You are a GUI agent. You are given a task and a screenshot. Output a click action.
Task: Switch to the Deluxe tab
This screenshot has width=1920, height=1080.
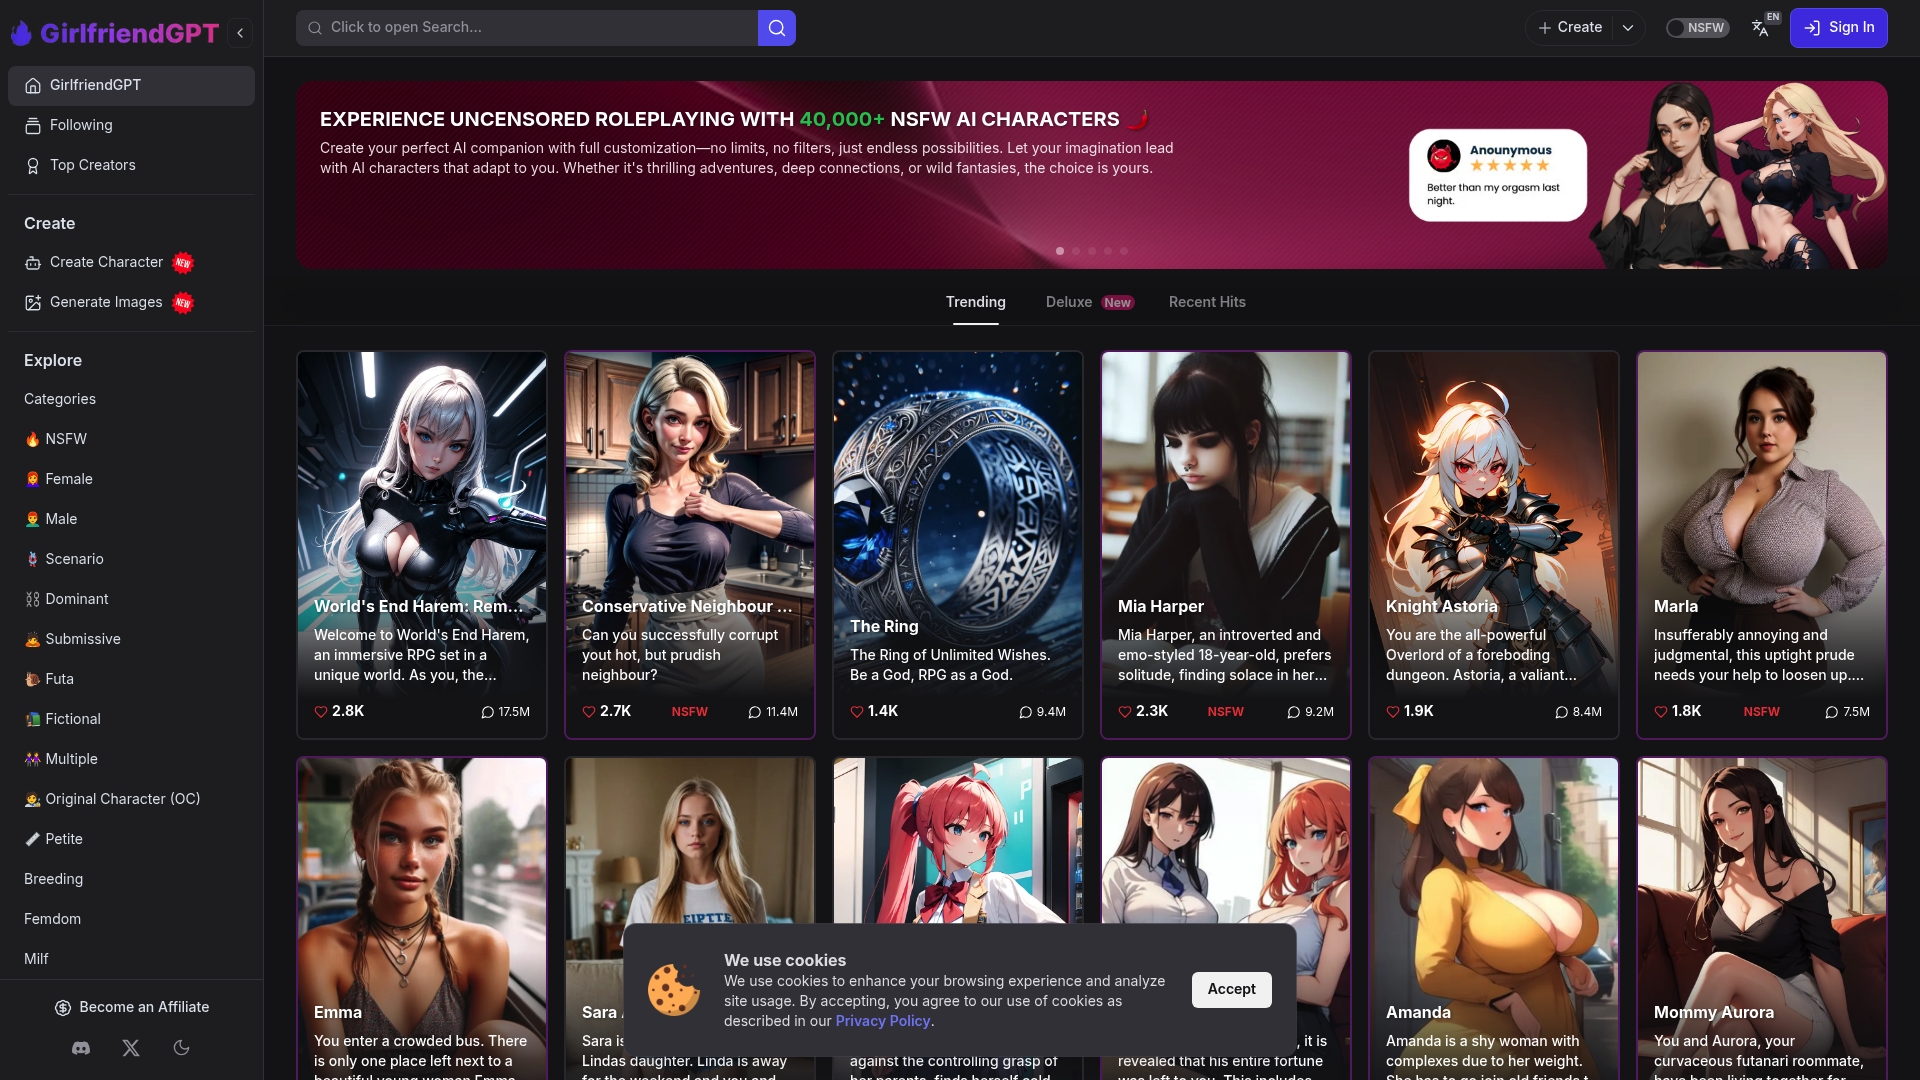pos(1089,302)
